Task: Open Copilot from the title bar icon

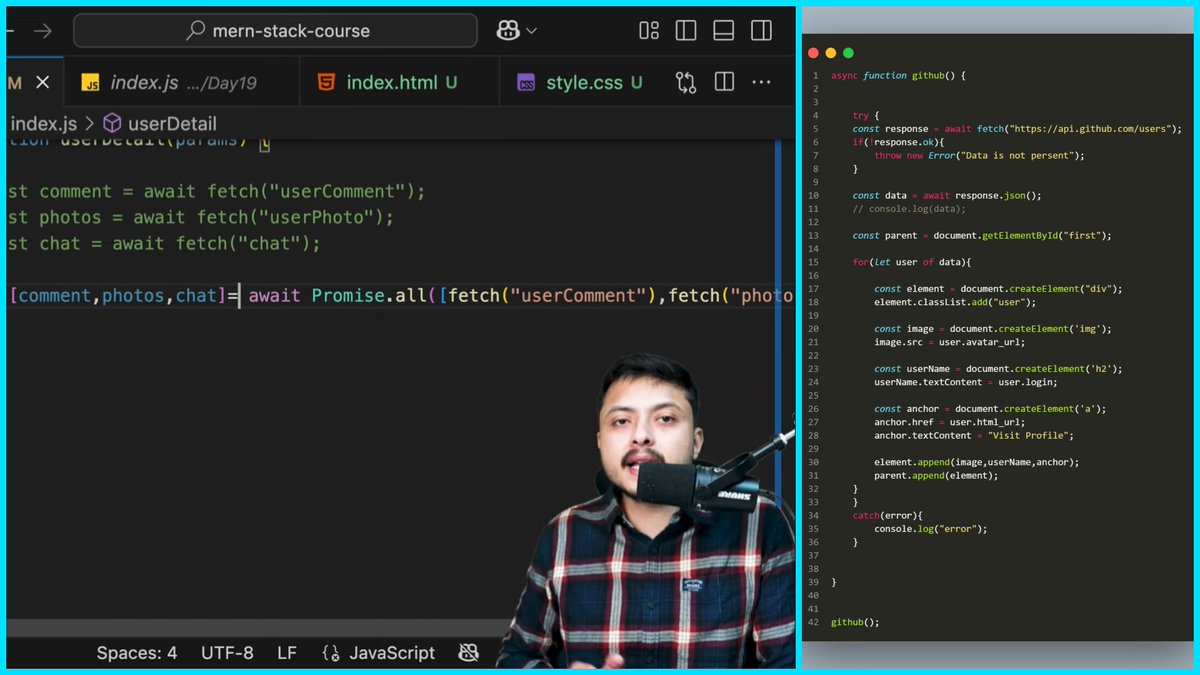Action: (508, 30)
